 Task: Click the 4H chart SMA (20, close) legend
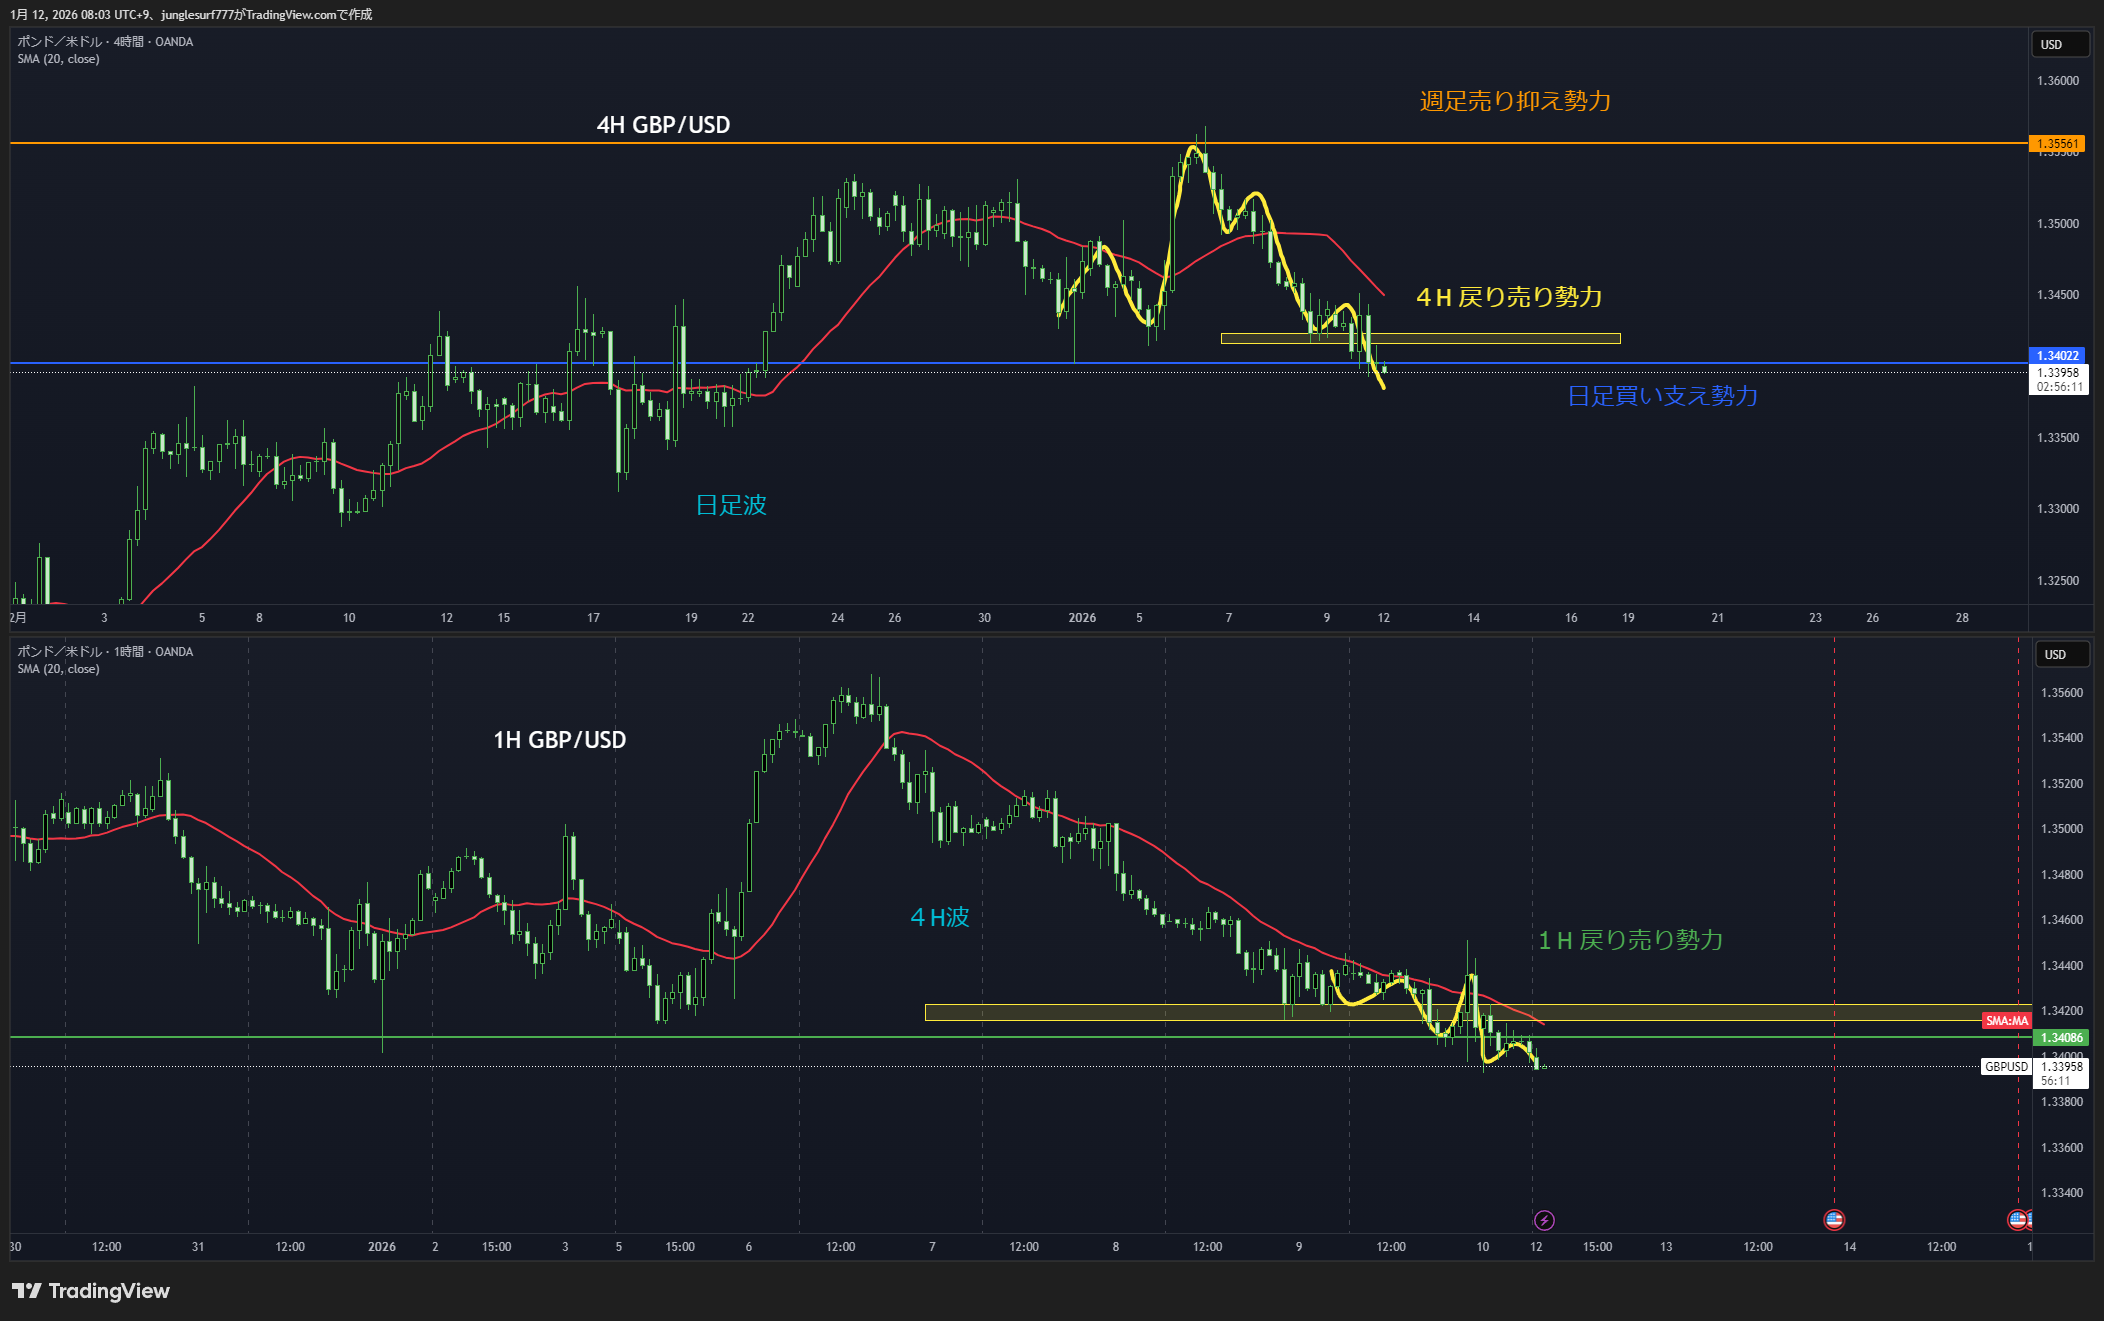click(58, 59)
